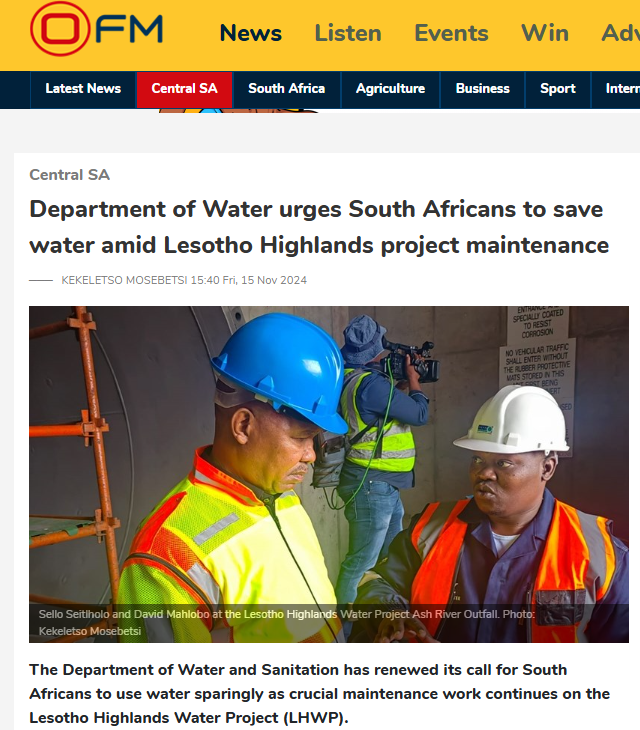
Task: Select the Central SA tab
Action: 184,88
